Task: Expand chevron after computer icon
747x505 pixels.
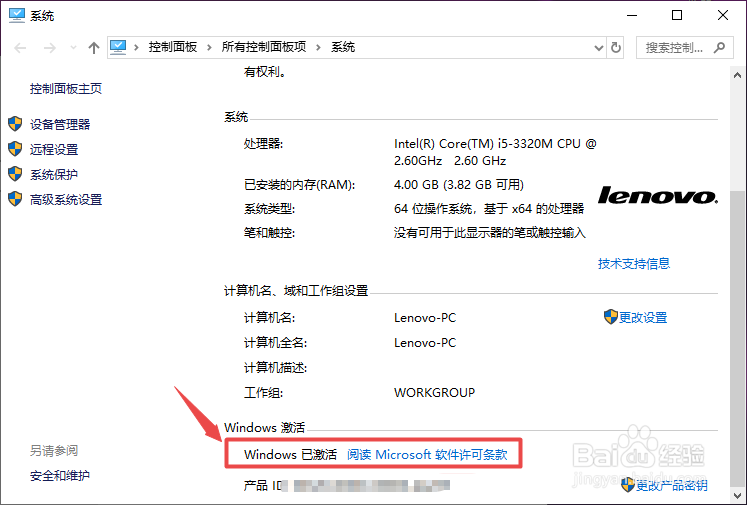Action: [136, 47]
